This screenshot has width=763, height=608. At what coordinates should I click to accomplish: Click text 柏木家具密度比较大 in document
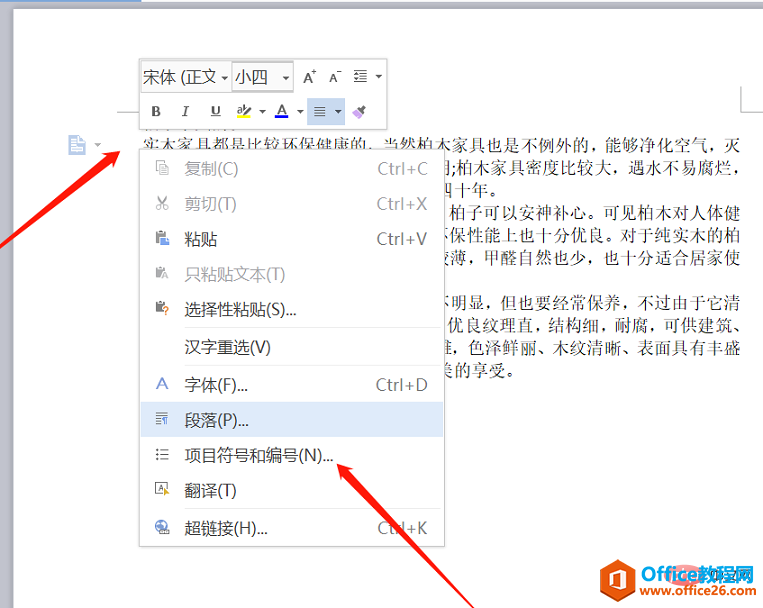534,168
